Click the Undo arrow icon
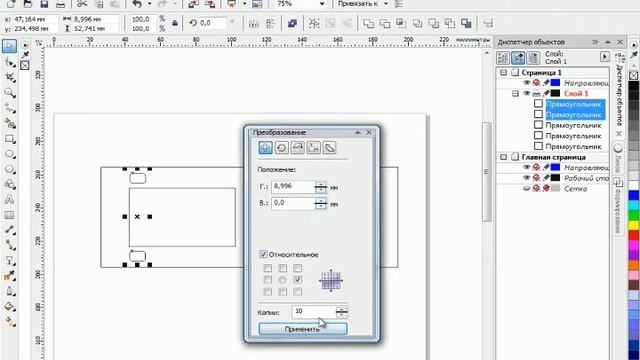Screen dimensions: 640x360 coord(137,4)
